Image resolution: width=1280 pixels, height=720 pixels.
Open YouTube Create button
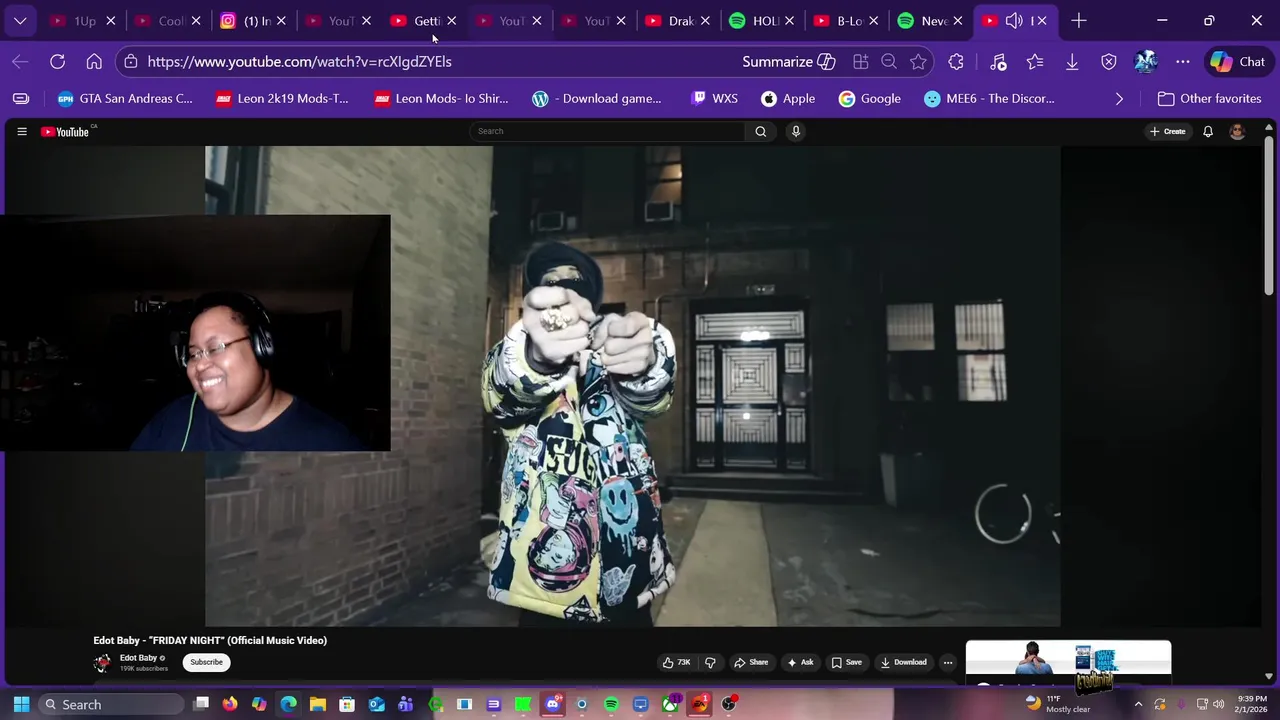[1168, 131]
